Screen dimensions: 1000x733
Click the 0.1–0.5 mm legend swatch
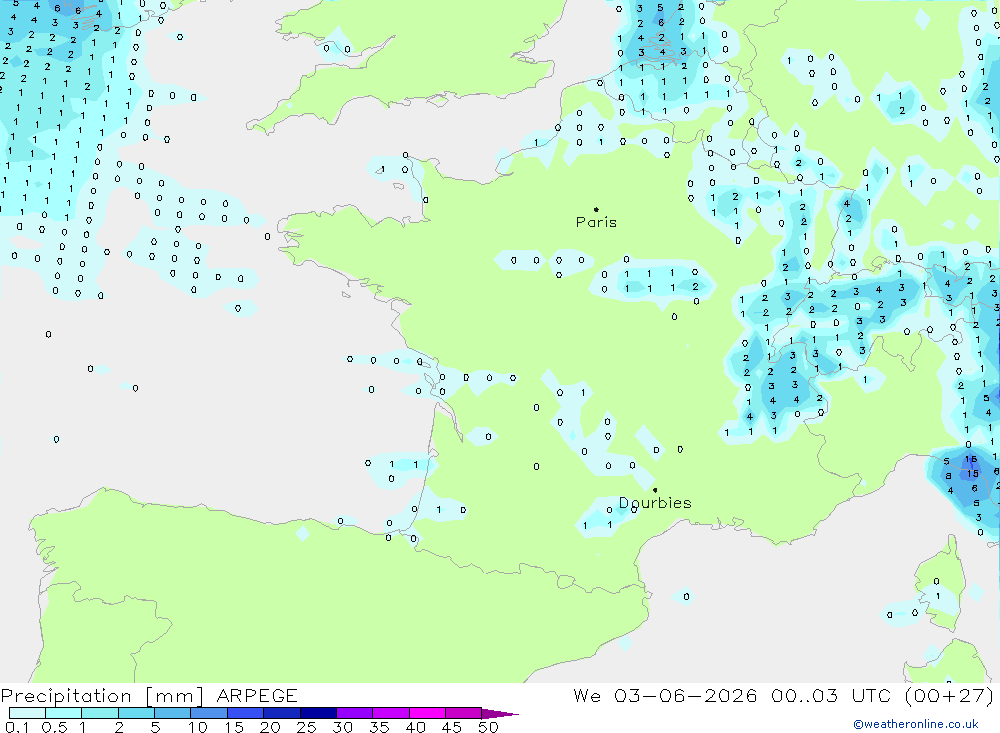pyautogui.click(x=27, y=713)
